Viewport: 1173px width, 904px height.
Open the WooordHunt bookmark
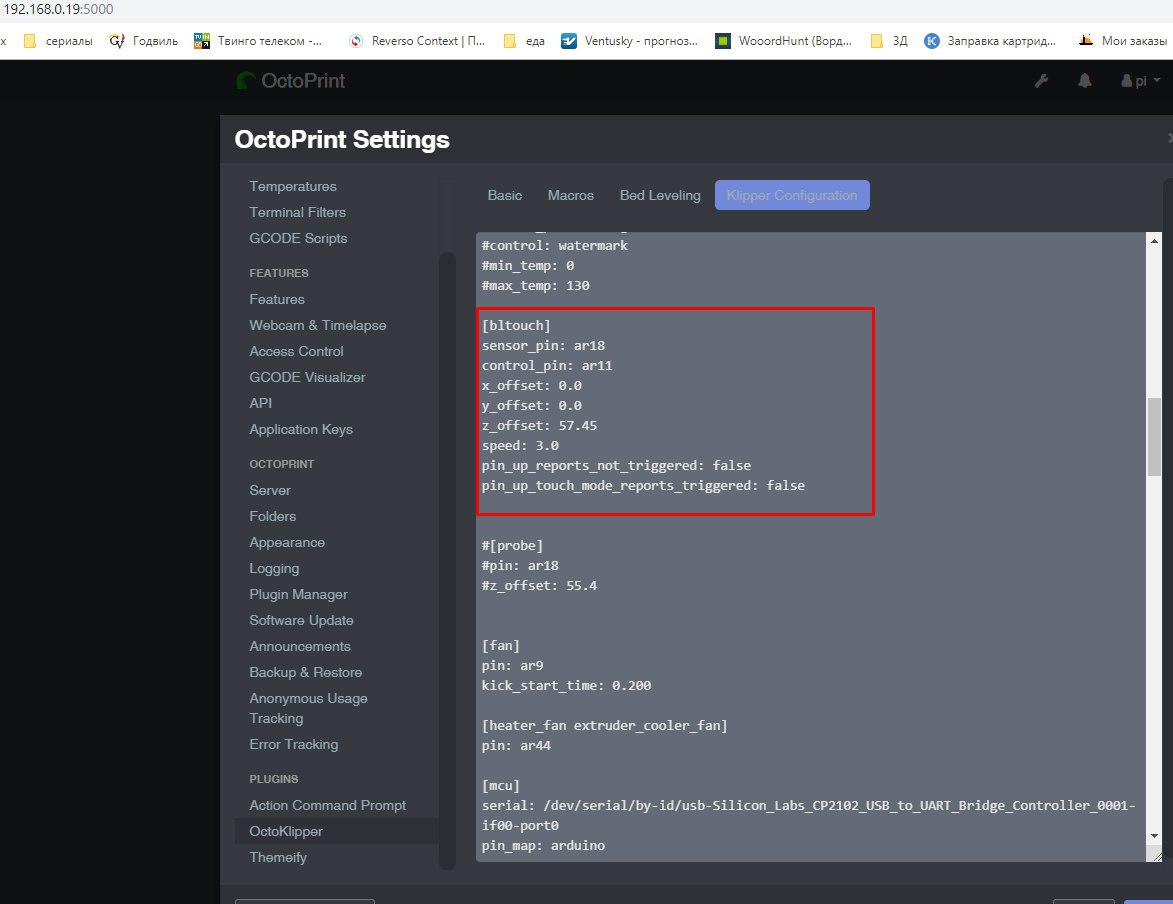pyautogui.click(x=783, y=40)
